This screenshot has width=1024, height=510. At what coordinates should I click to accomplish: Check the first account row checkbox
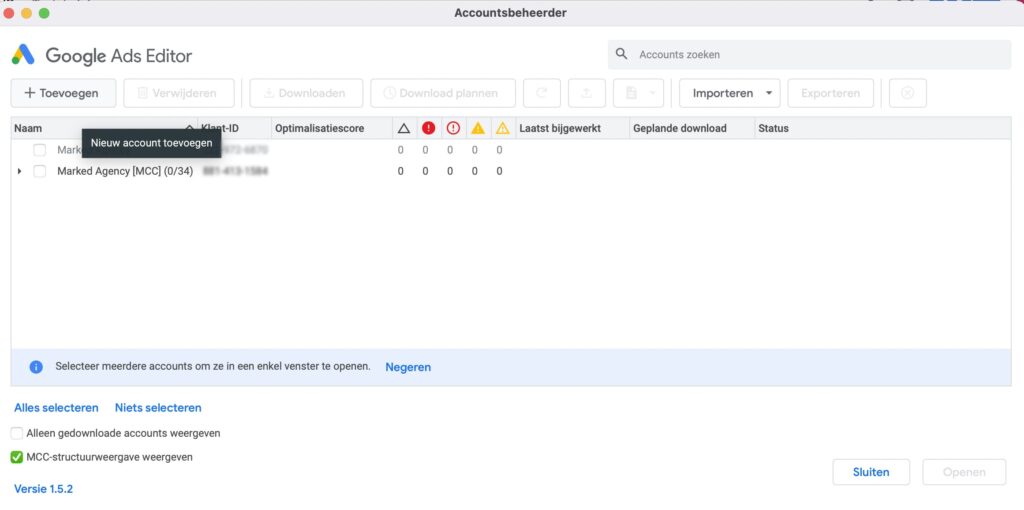coord(40,150)
